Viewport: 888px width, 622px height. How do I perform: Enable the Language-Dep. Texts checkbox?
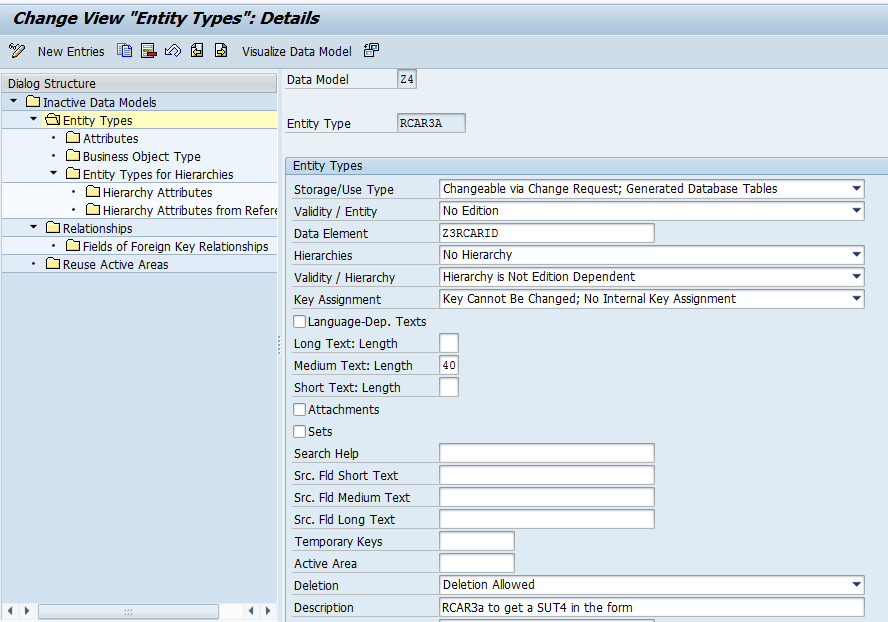coord(300,322)
